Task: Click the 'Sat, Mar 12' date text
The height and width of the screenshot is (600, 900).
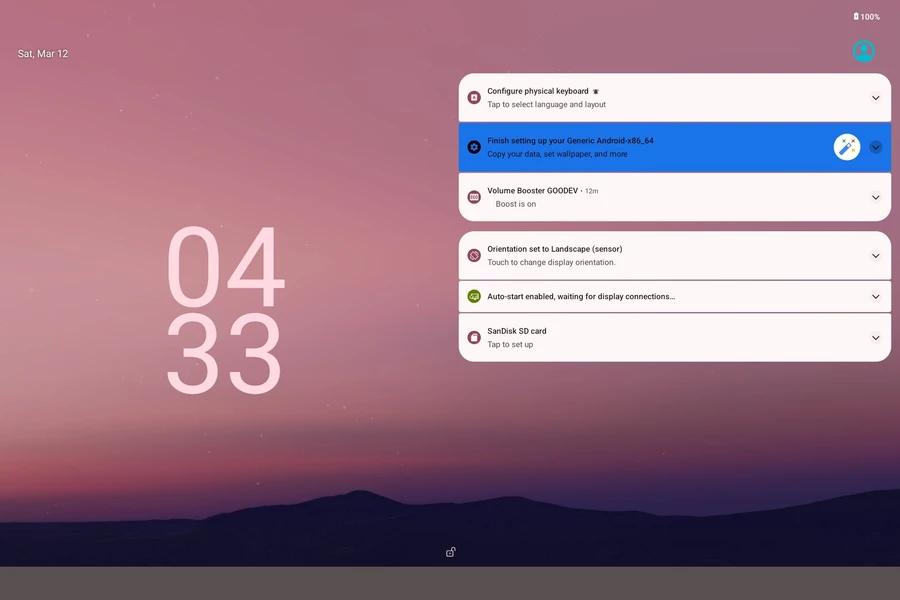Action: 43,53
